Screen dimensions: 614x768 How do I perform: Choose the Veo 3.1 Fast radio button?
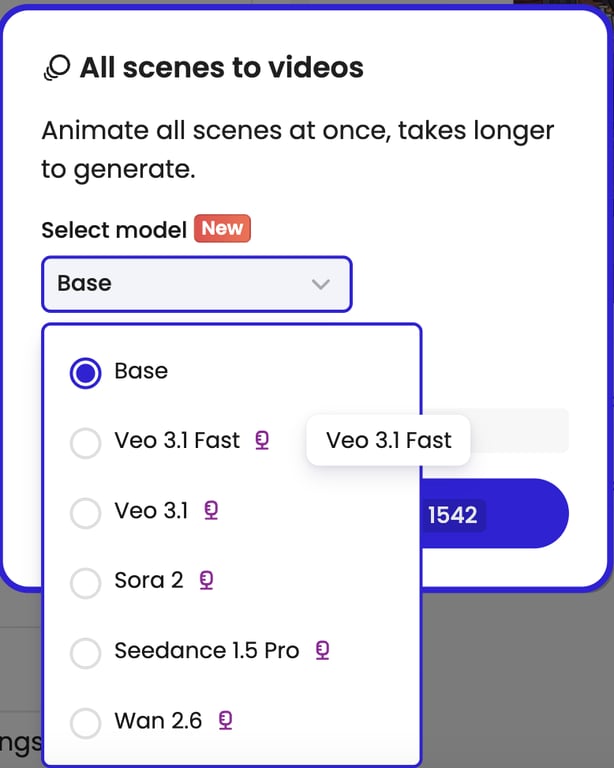(x=85, y=442)
